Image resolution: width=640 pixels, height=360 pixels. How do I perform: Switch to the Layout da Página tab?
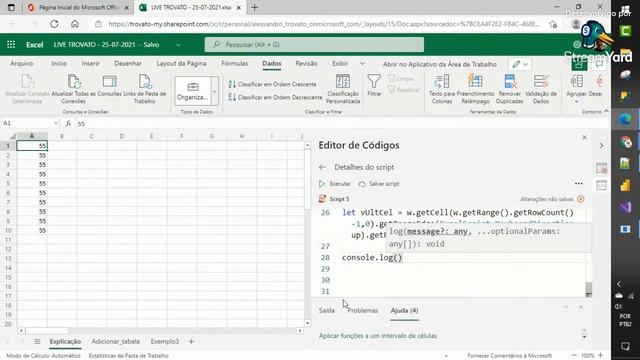coord(181,64)
